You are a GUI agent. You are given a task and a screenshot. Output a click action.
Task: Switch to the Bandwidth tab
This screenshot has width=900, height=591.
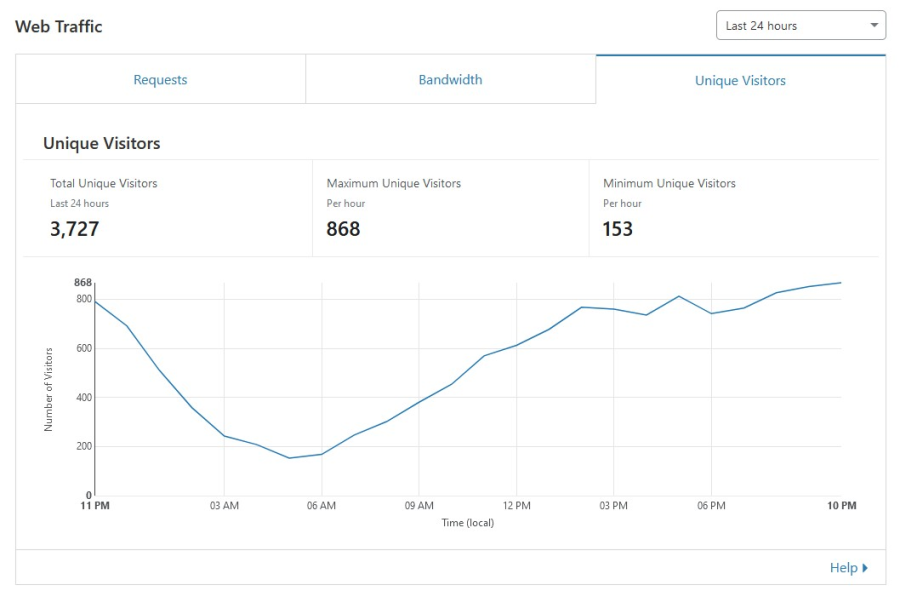pos(450,80)
